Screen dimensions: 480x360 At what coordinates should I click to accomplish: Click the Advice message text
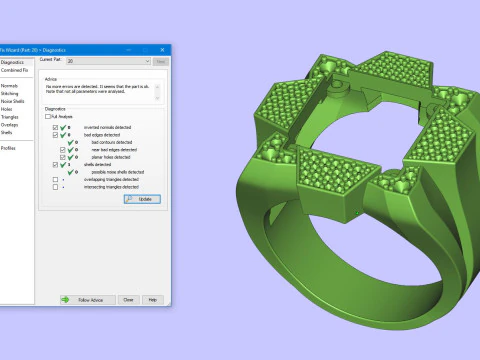[97, 89]
